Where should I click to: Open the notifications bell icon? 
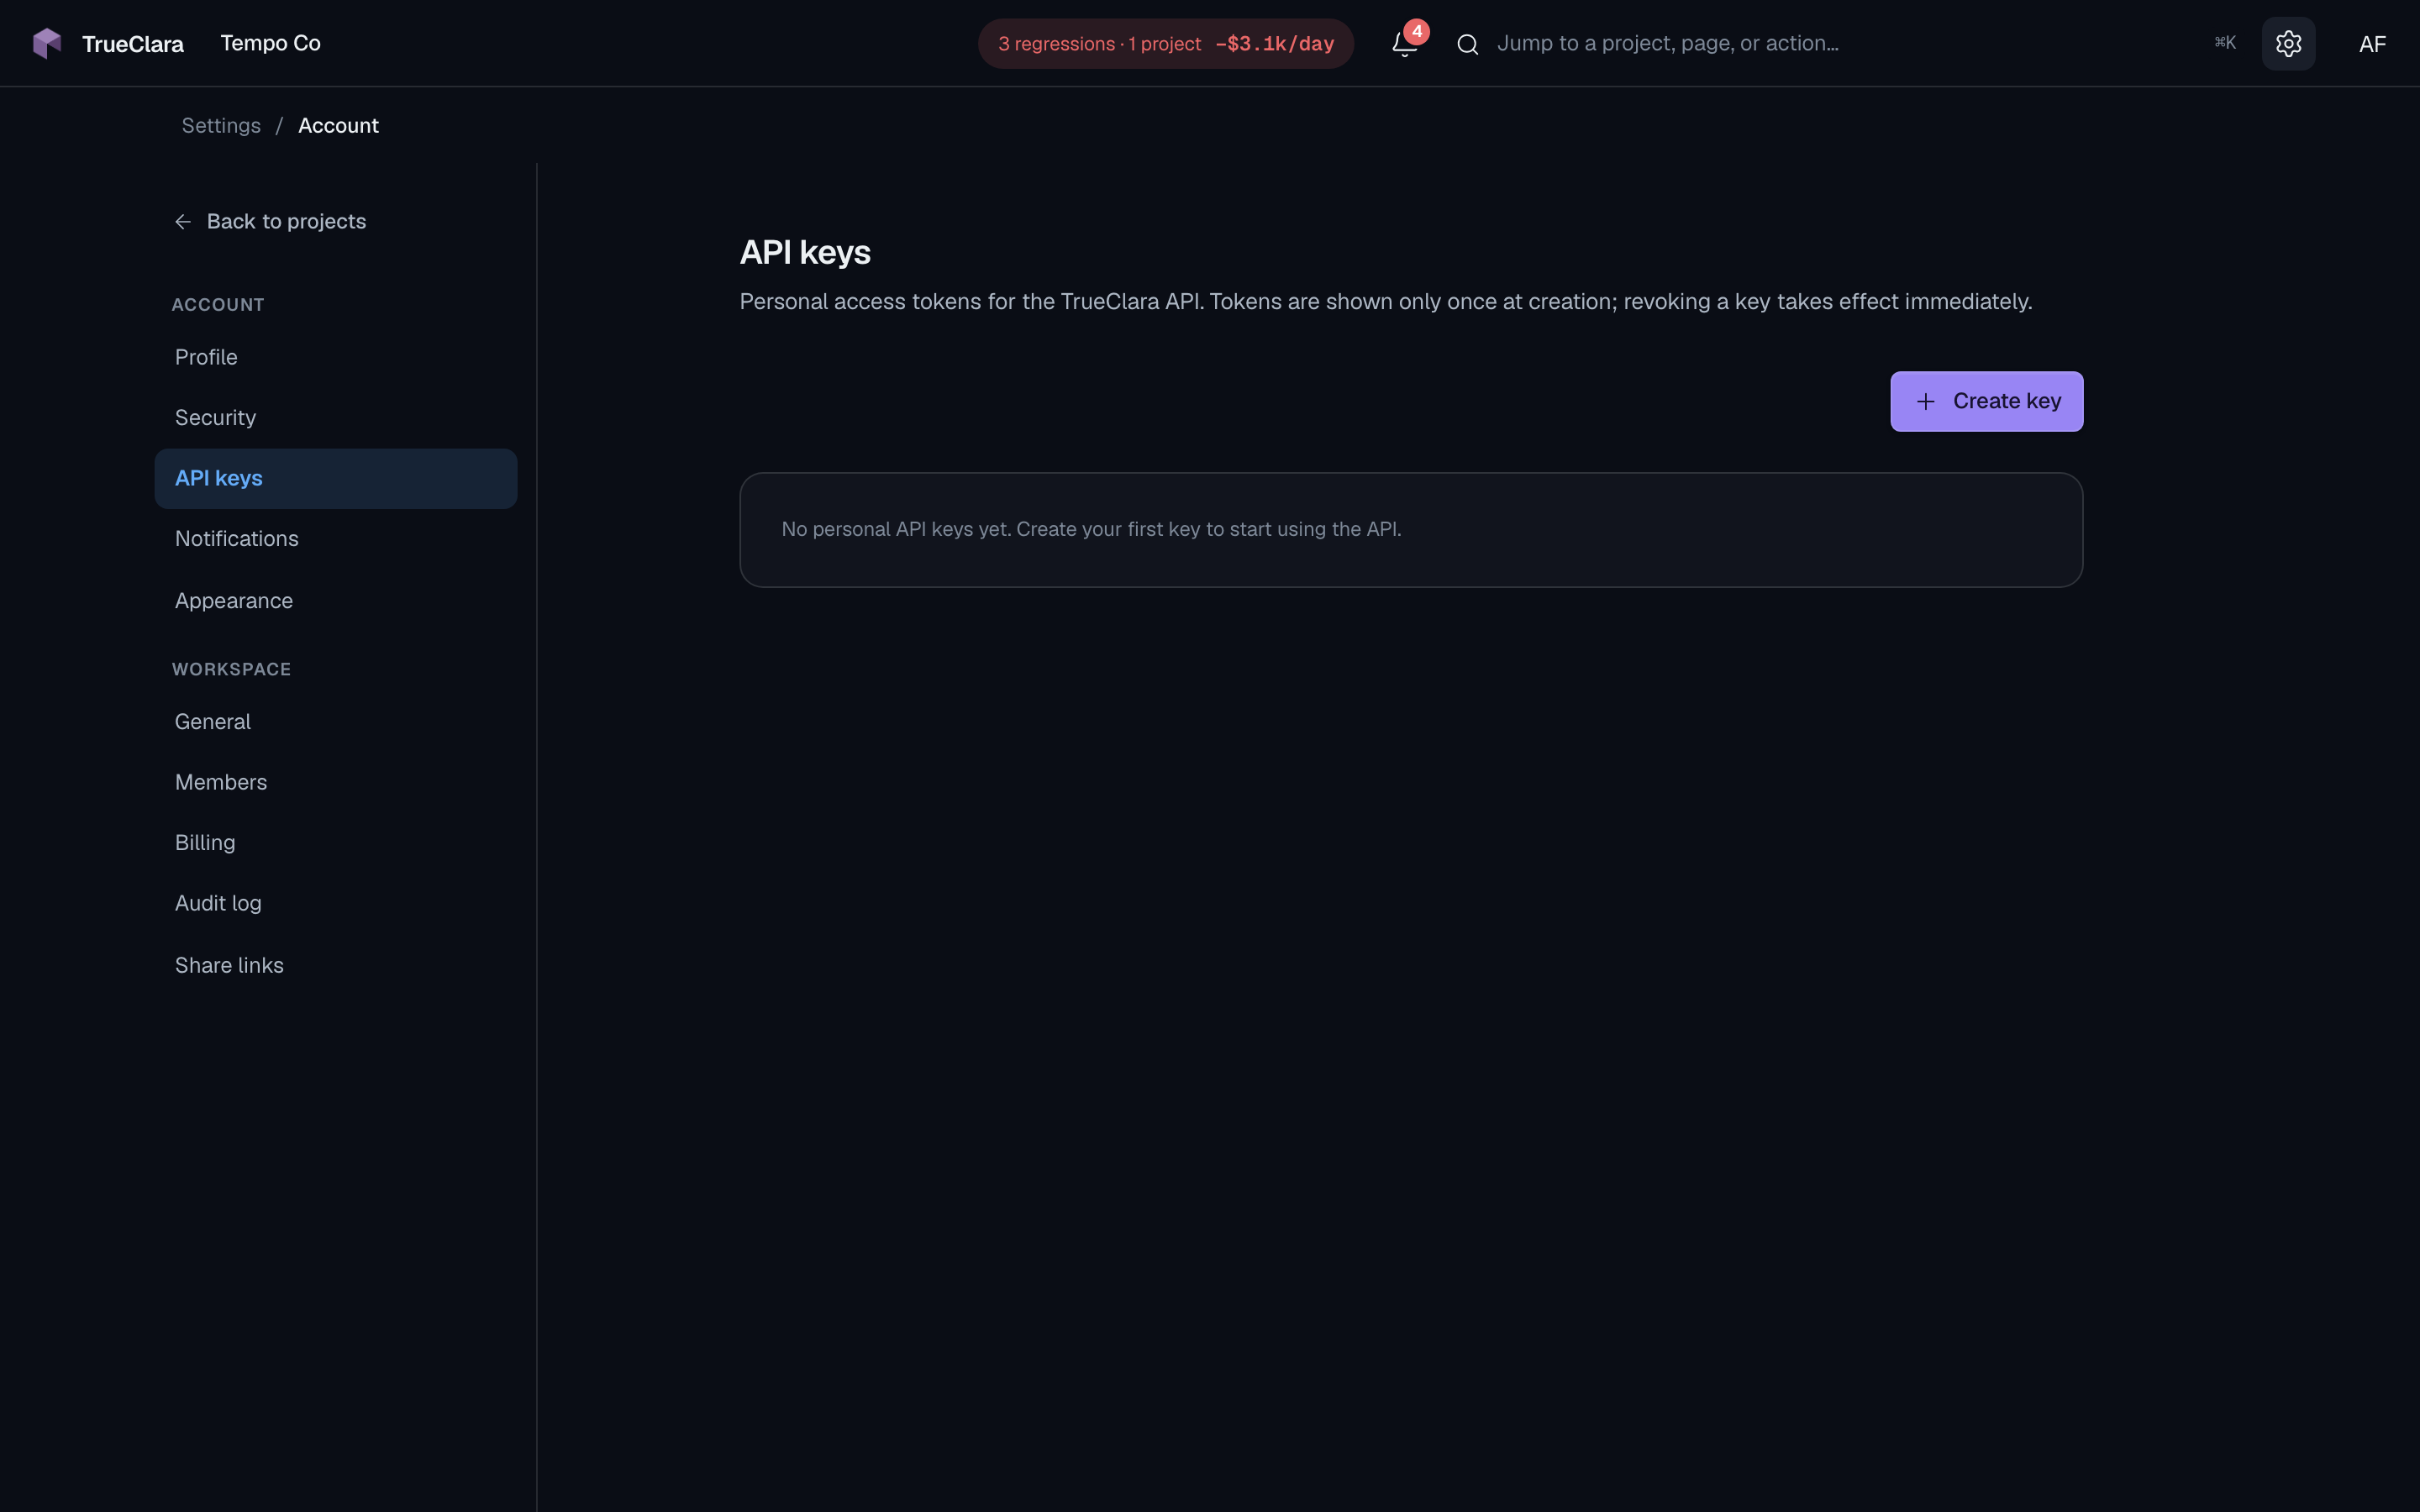1404,44
